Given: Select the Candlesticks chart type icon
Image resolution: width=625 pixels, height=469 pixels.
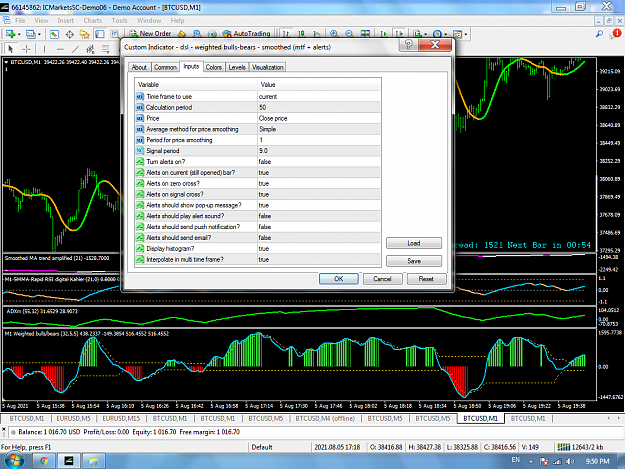Looking at the screenshot, I should (301, 34).
